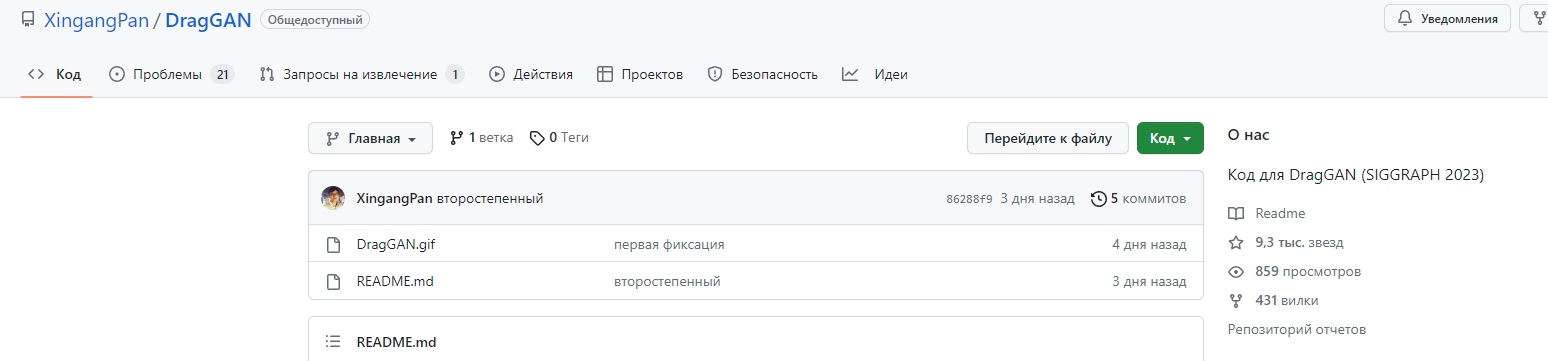The width and height of the screenshot is (1548, 361).
Task: Click the XingangPan avatar in commit row
Action: (x=333, y=198)
